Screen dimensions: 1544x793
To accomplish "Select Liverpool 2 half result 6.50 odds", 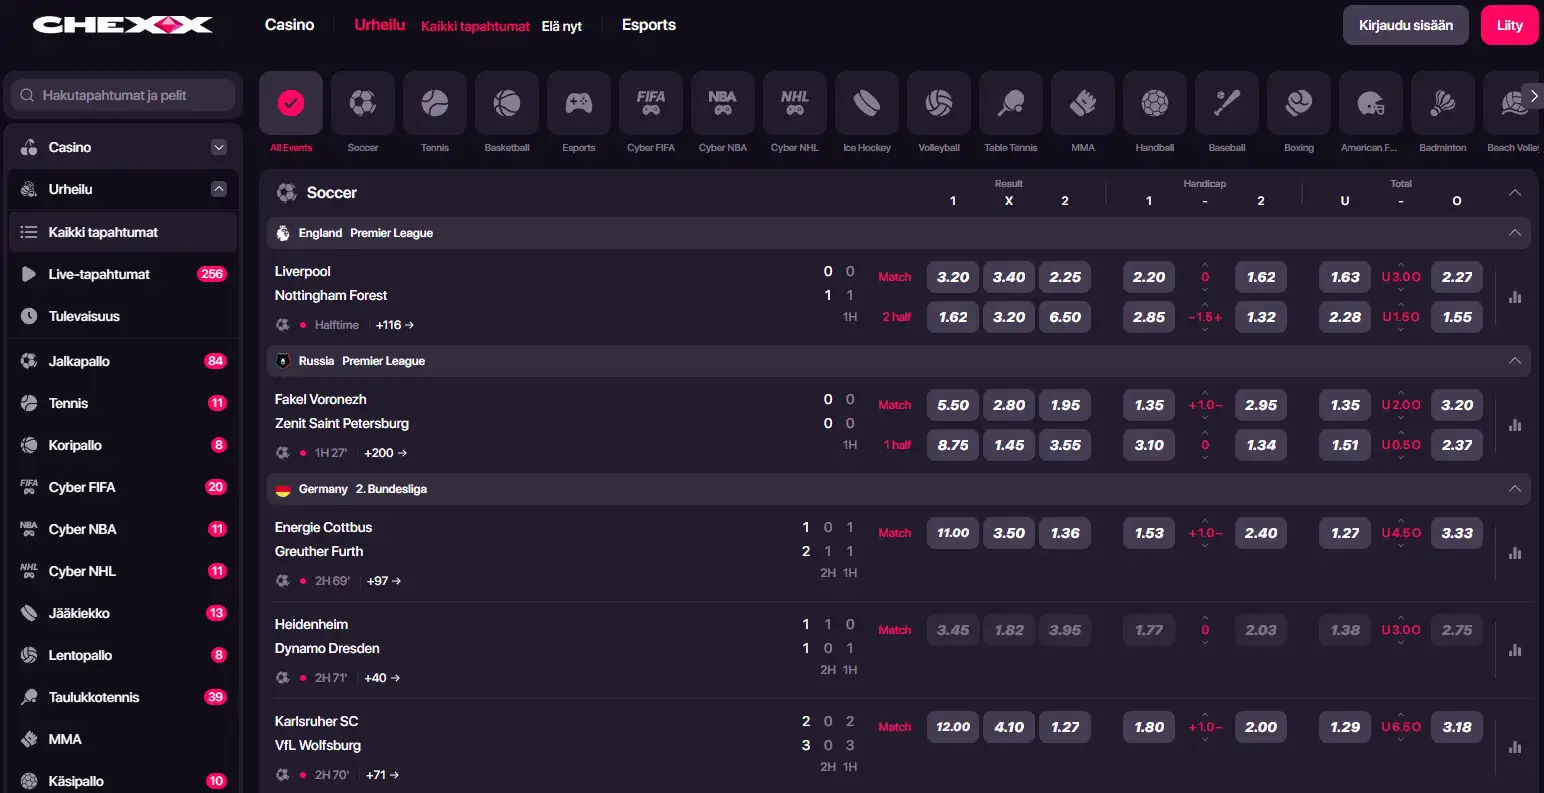I will (1065, 317).
